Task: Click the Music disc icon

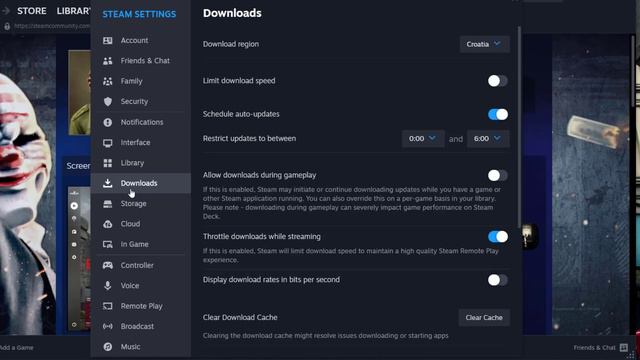Action: tap(108, 347)
